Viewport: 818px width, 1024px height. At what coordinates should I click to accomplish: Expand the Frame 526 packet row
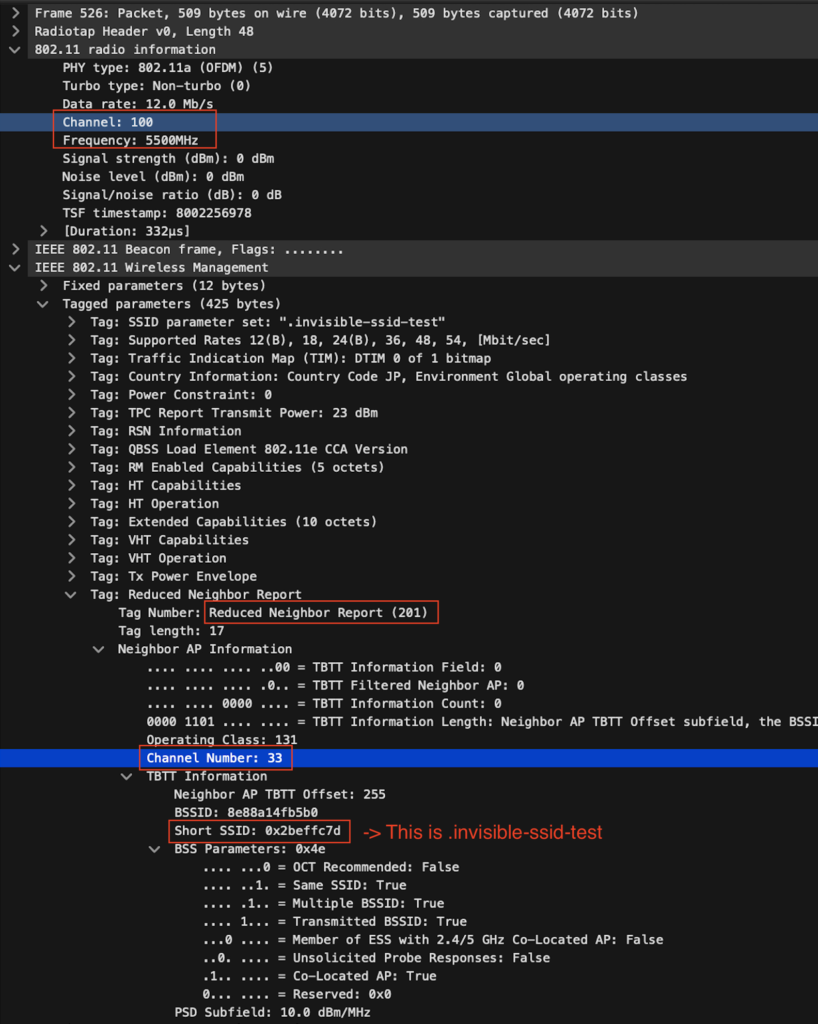pyautogui.click(x=16, y=13)
